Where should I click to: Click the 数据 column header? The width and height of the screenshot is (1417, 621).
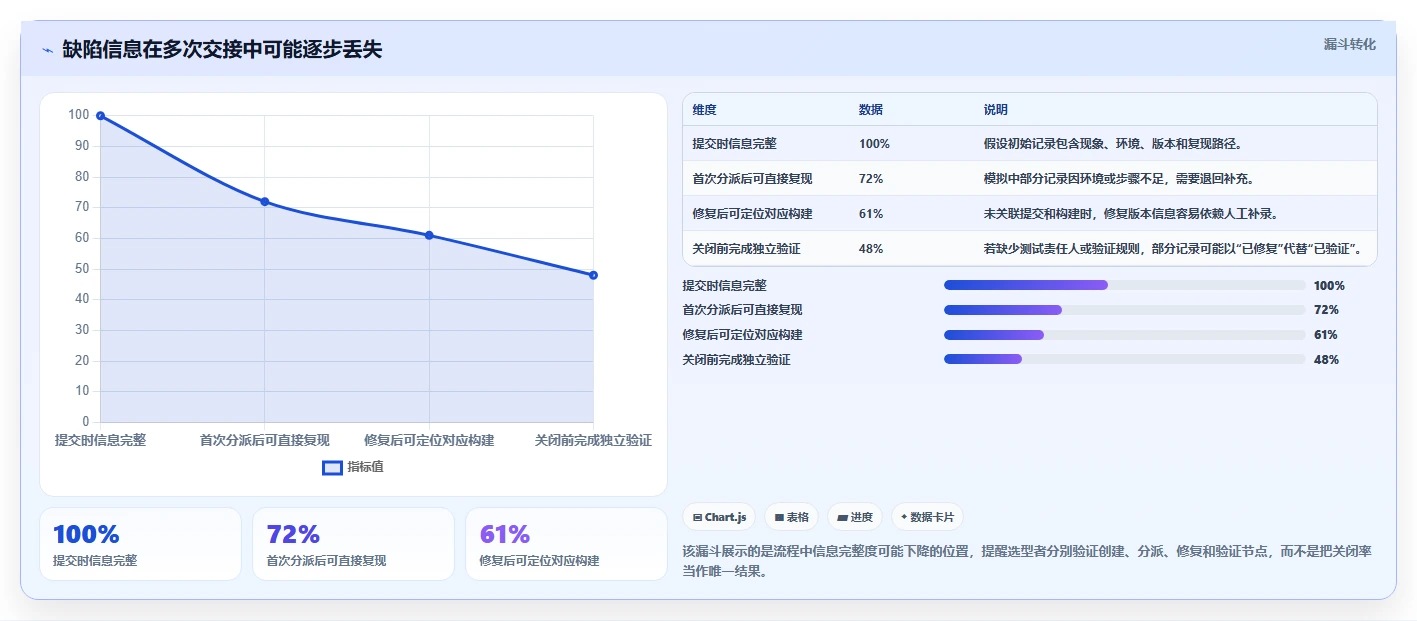tap(870, 110)
